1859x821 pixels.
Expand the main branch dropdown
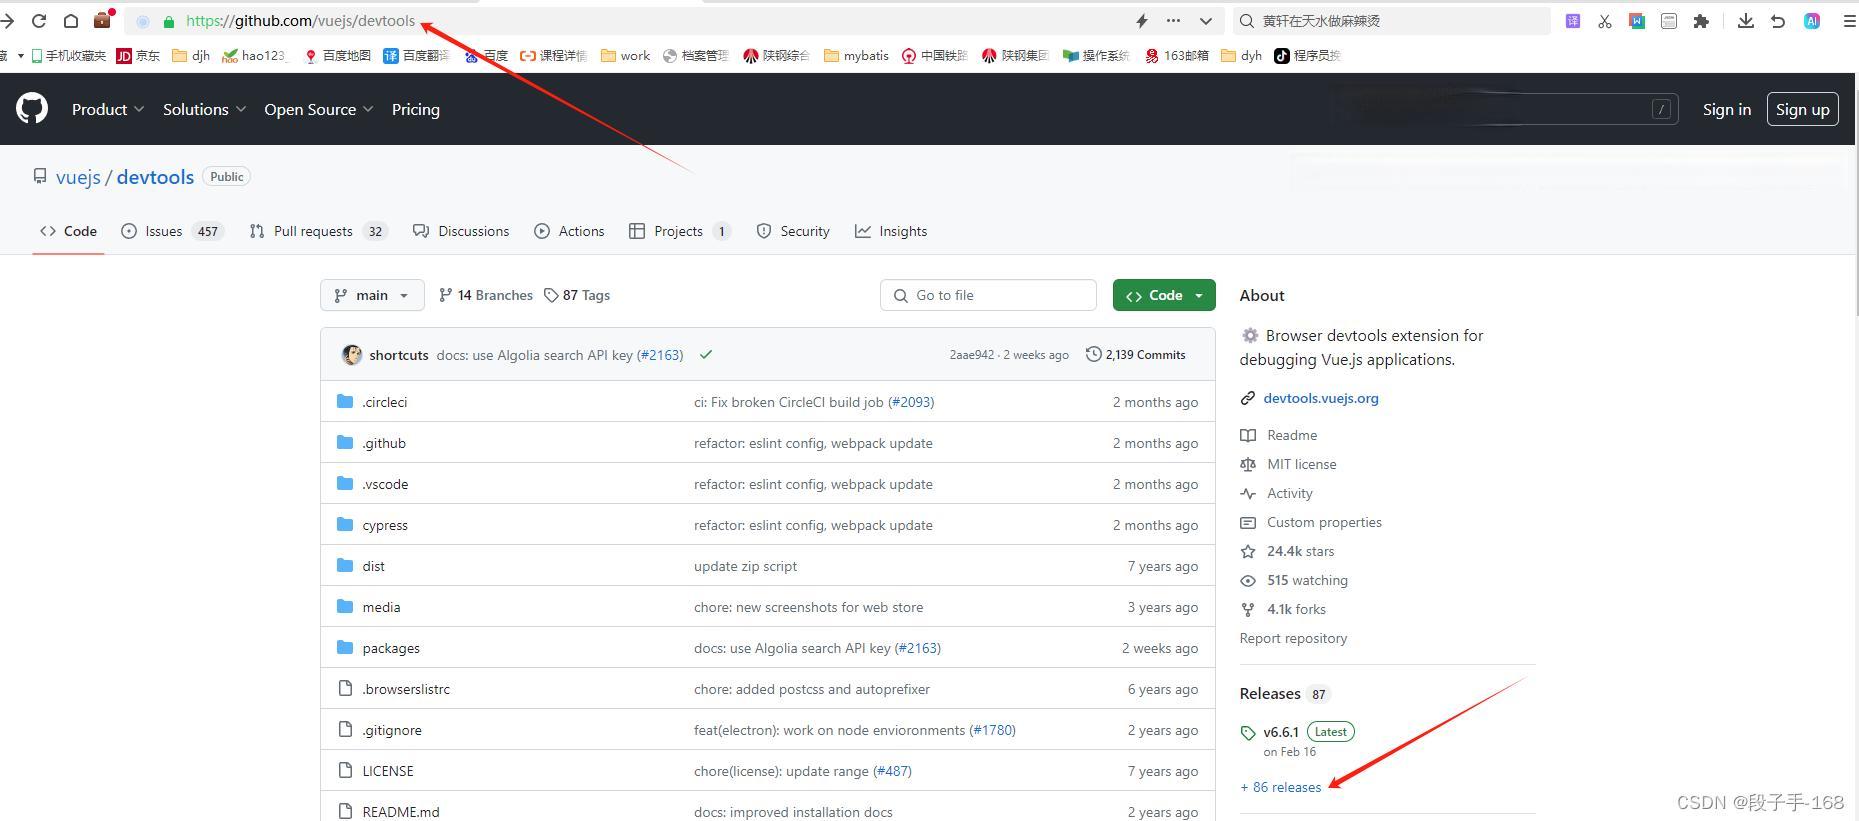click(x=372, y=295)
